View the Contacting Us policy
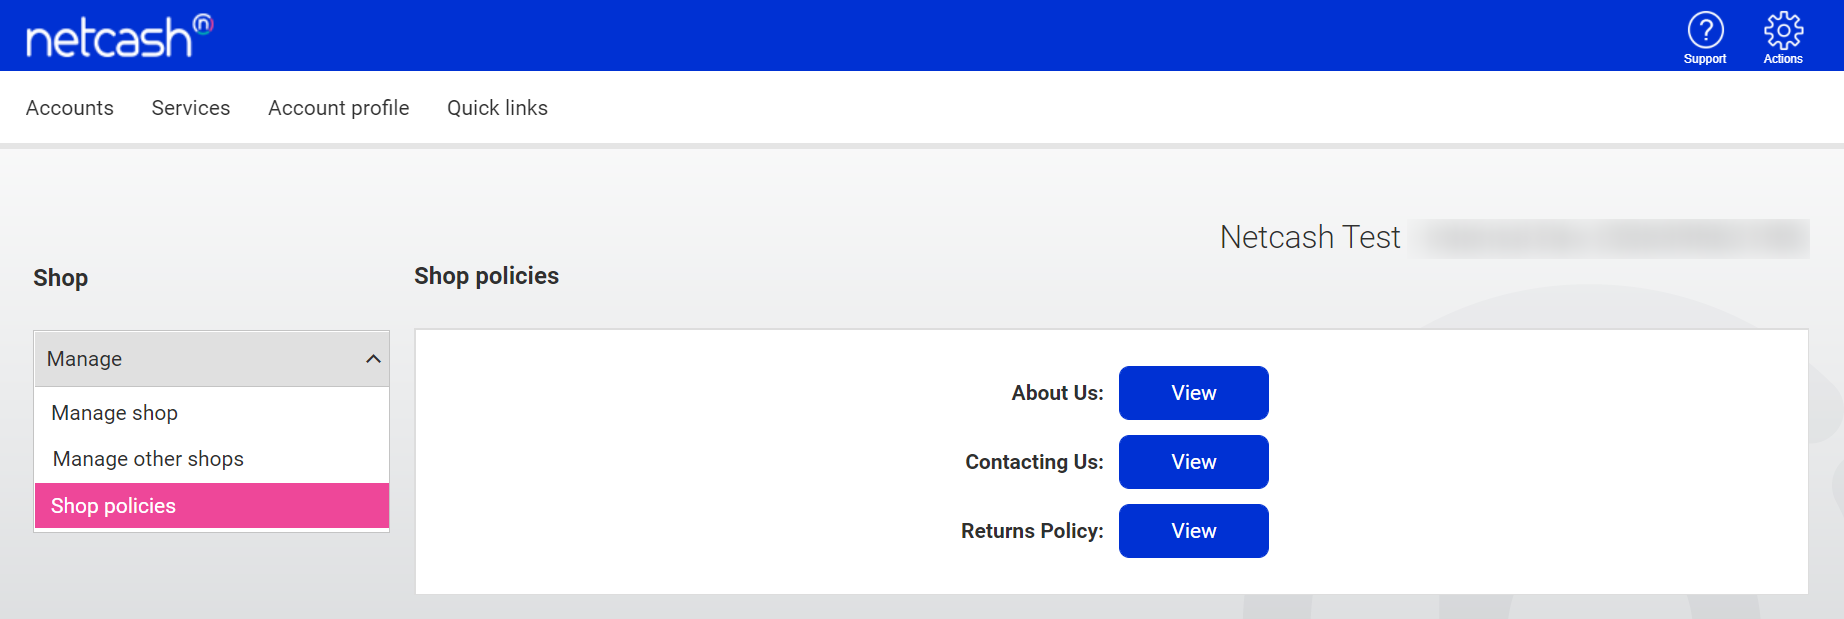Screen dimensions: 1844x619 1194,462
